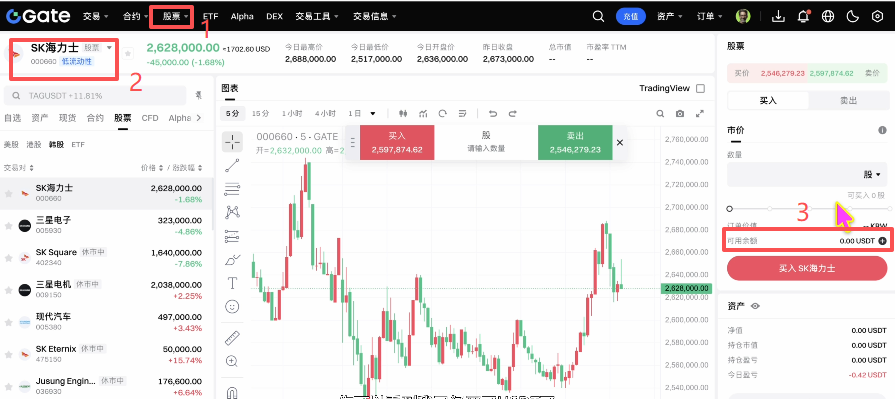Open the language globe icon
The image size is (895, 399).
(x=828, y=17)
